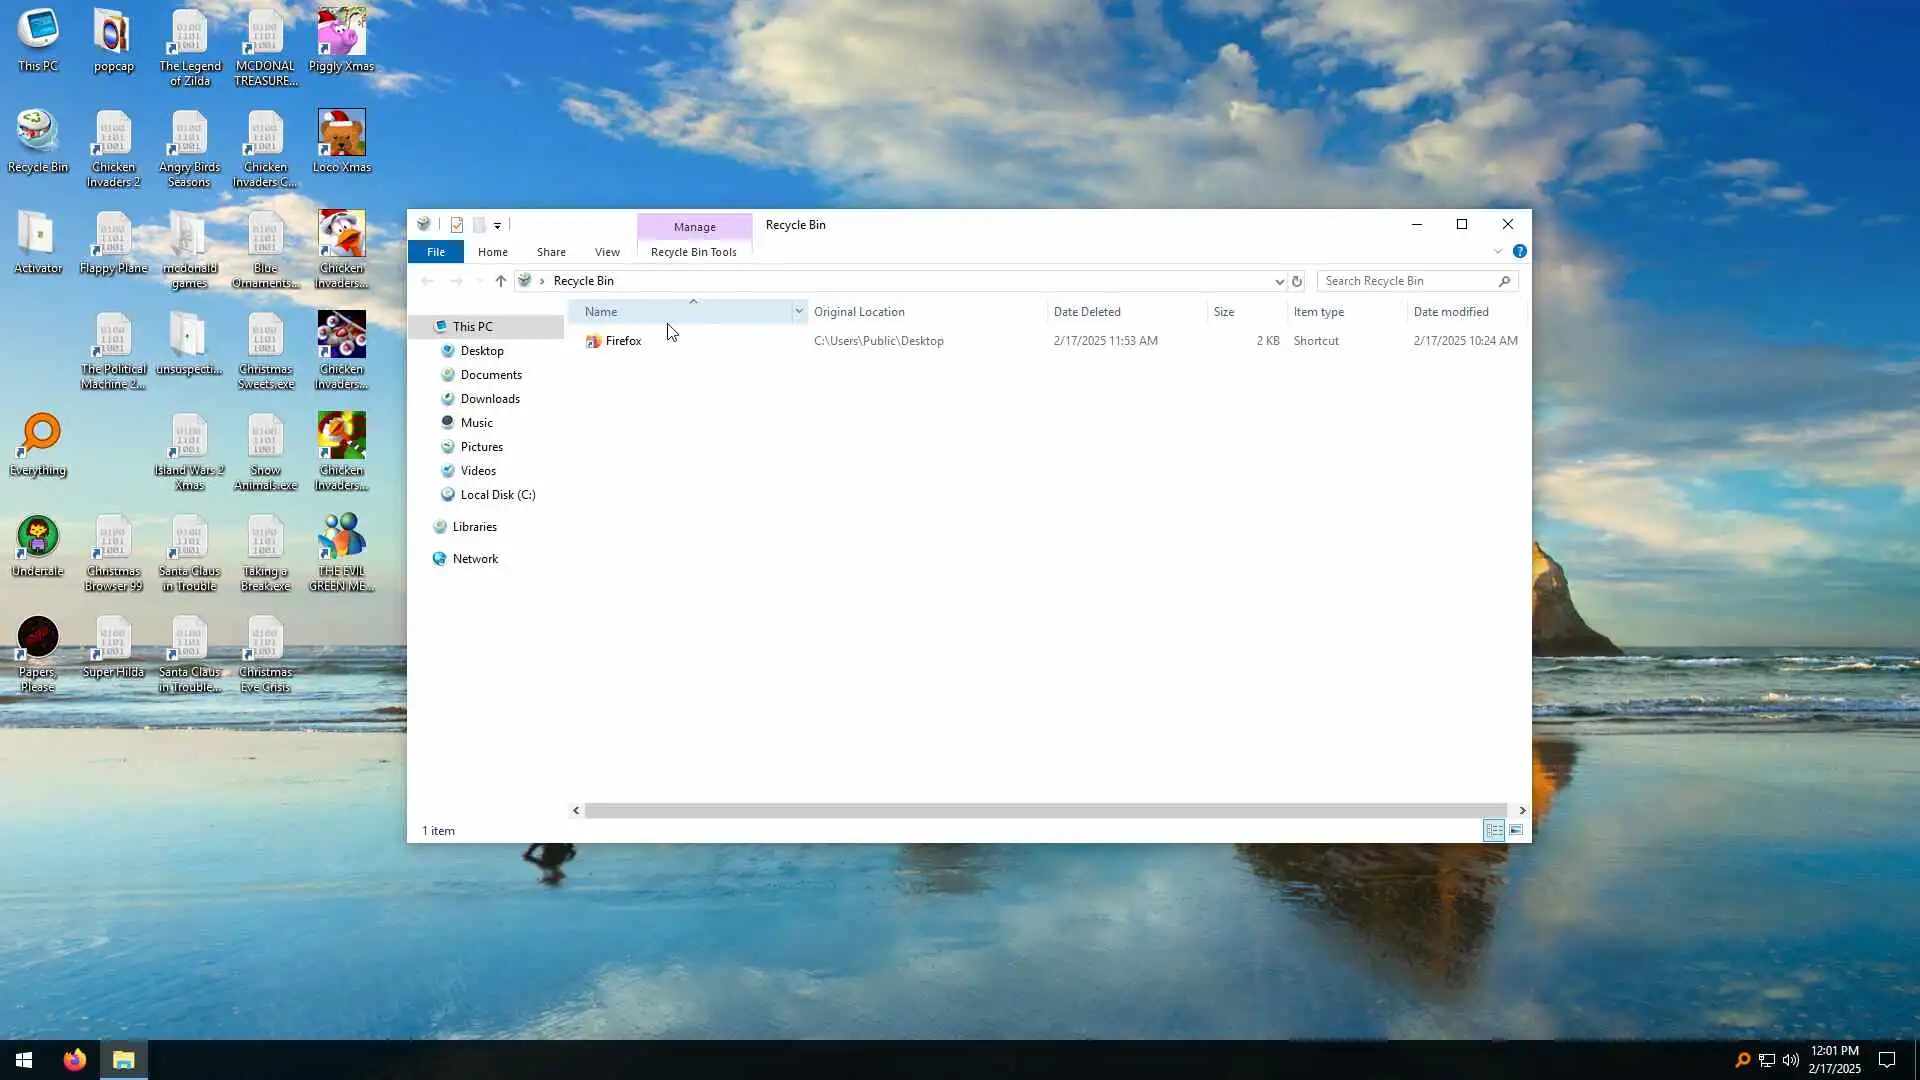1920x1080 pixels.
Task: Expand the ribbon using the chevron
Action: (x=1498, y=252)
